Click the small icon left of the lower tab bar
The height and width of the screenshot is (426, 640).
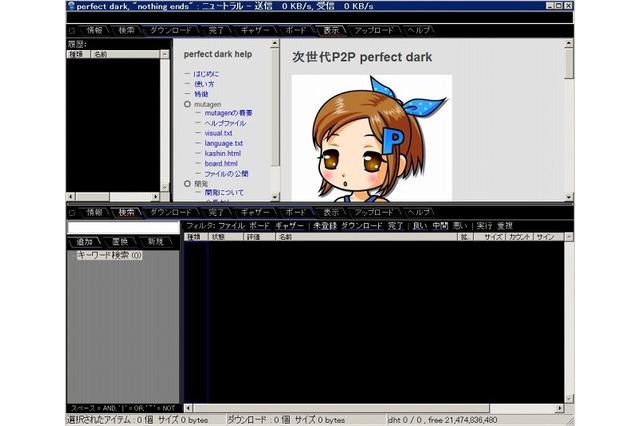72,213
